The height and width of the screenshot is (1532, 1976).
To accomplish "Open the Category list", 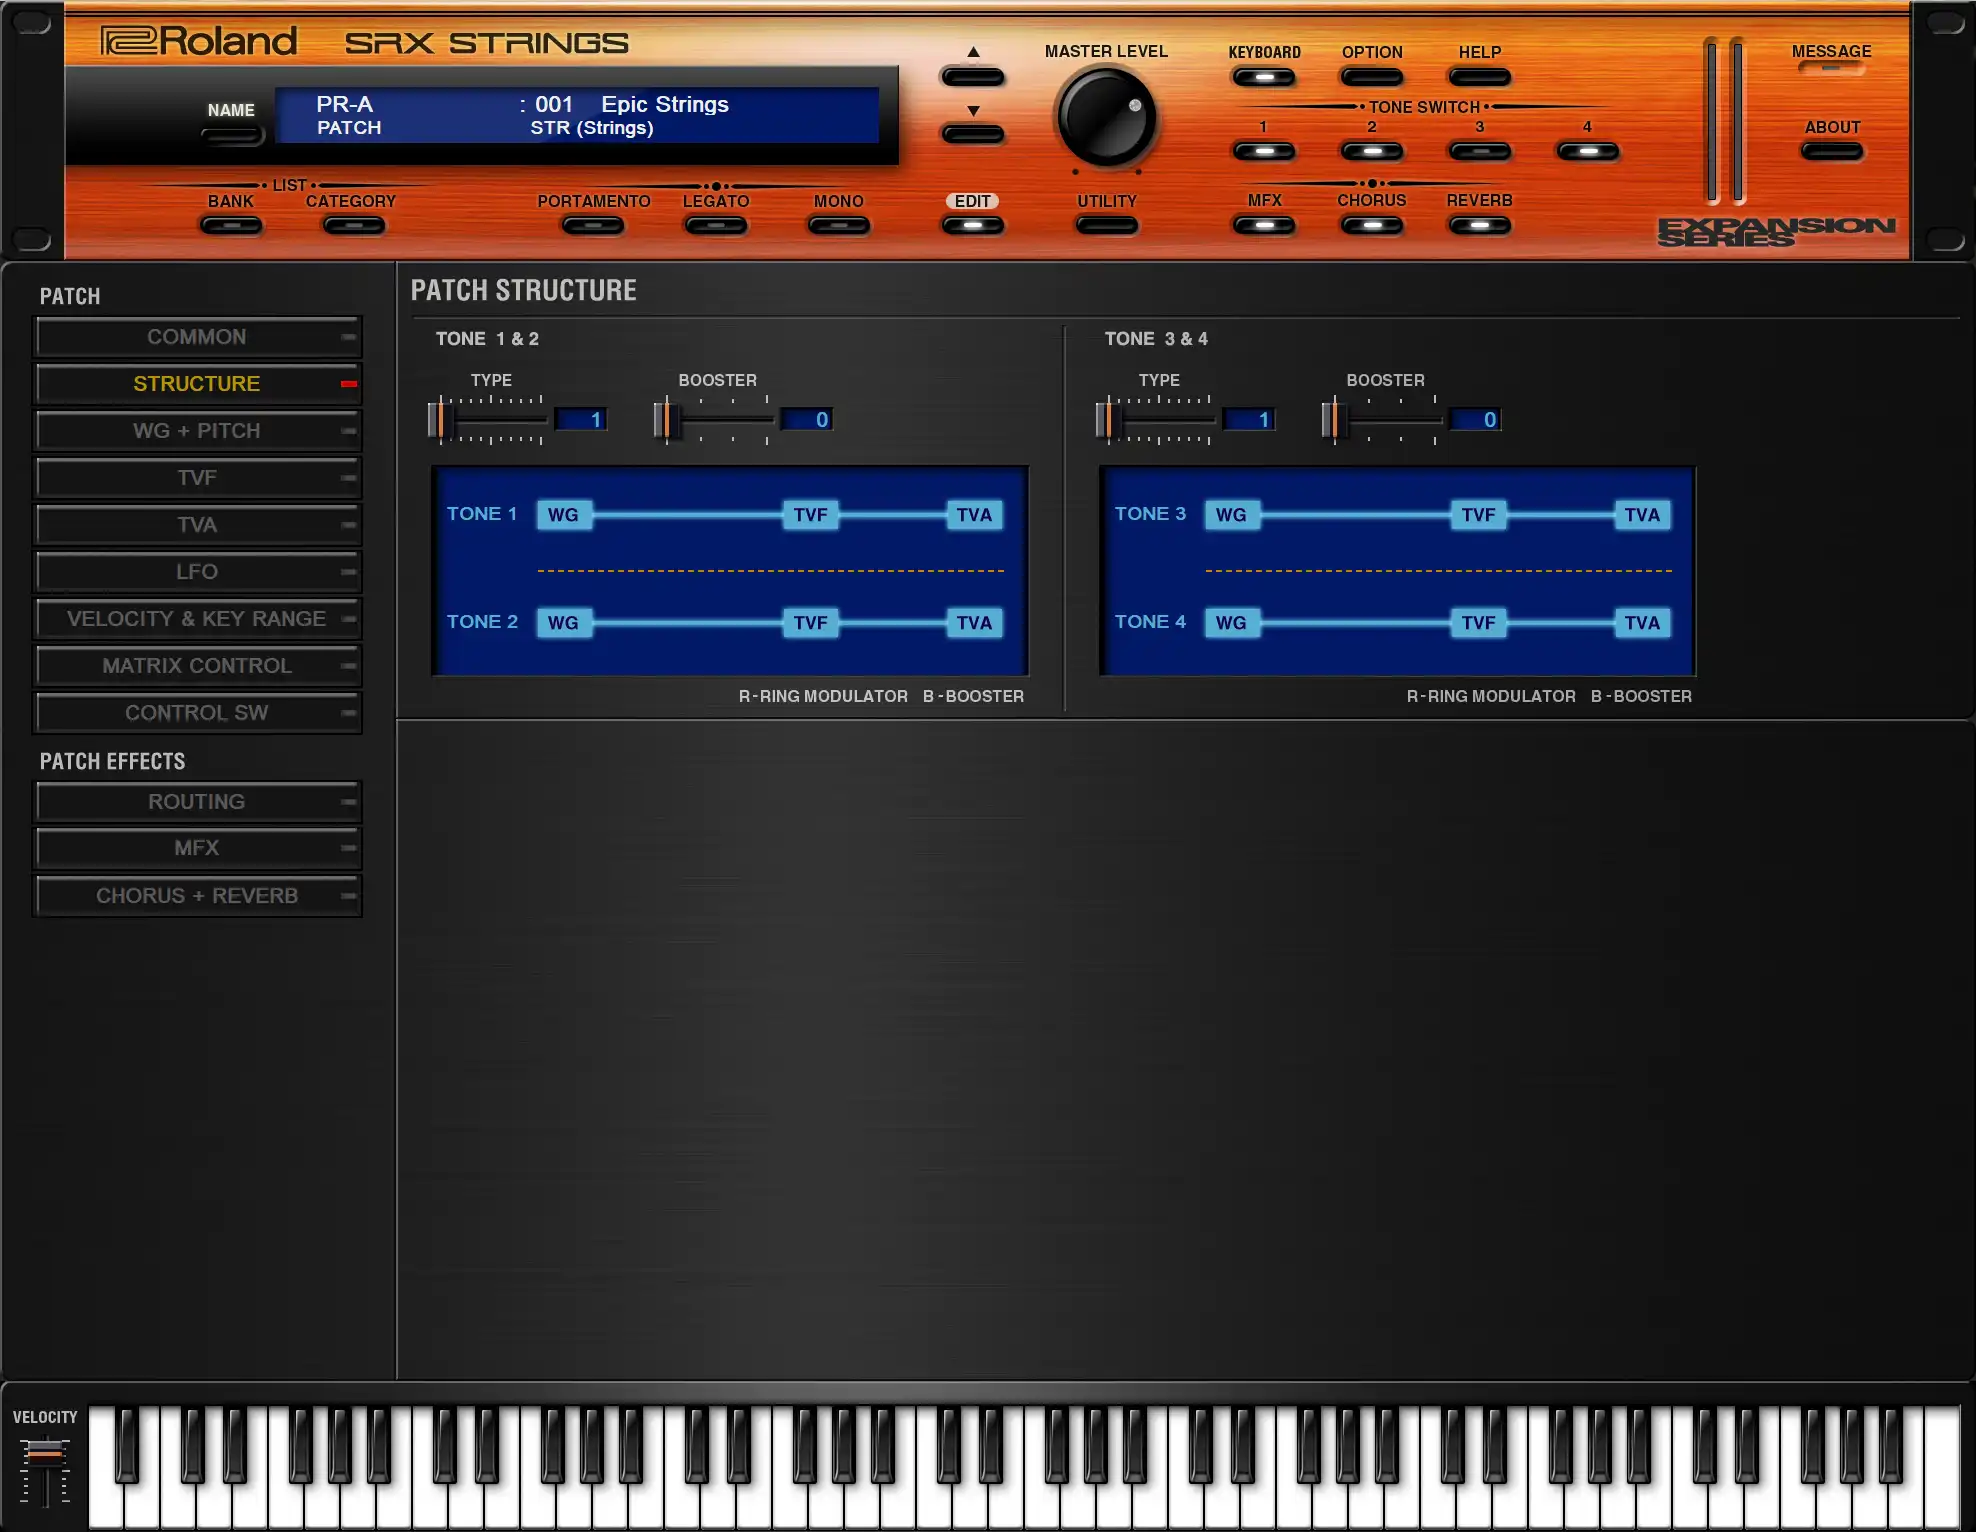I will pos(352,226).
